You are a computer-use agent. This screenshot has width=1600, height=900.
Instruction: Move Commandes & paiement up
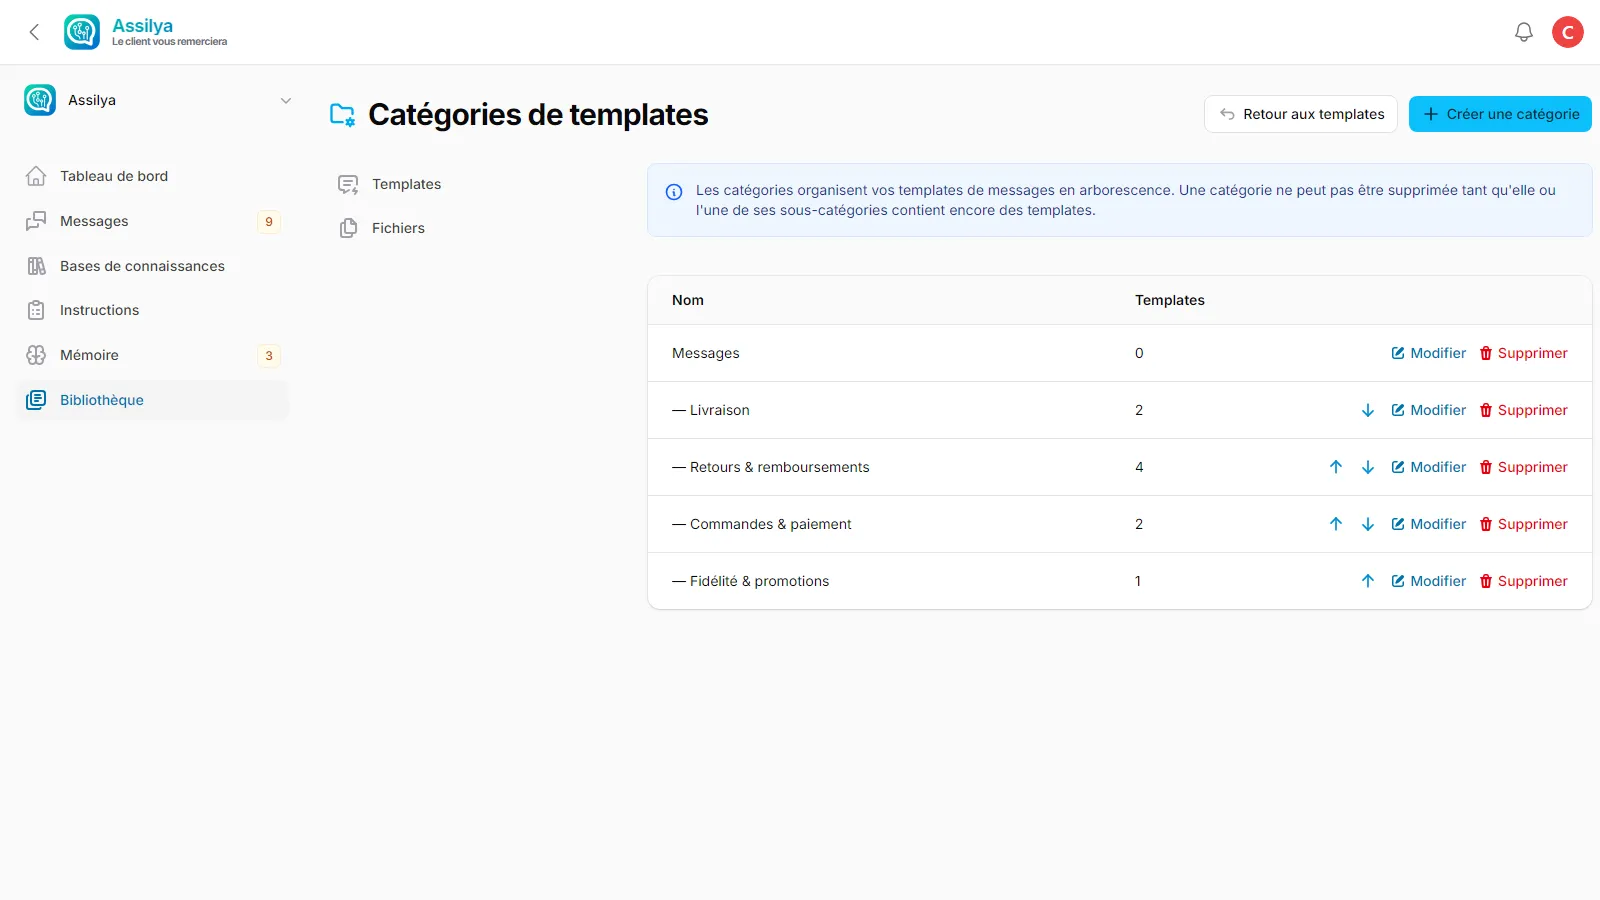pos(1336,524)
